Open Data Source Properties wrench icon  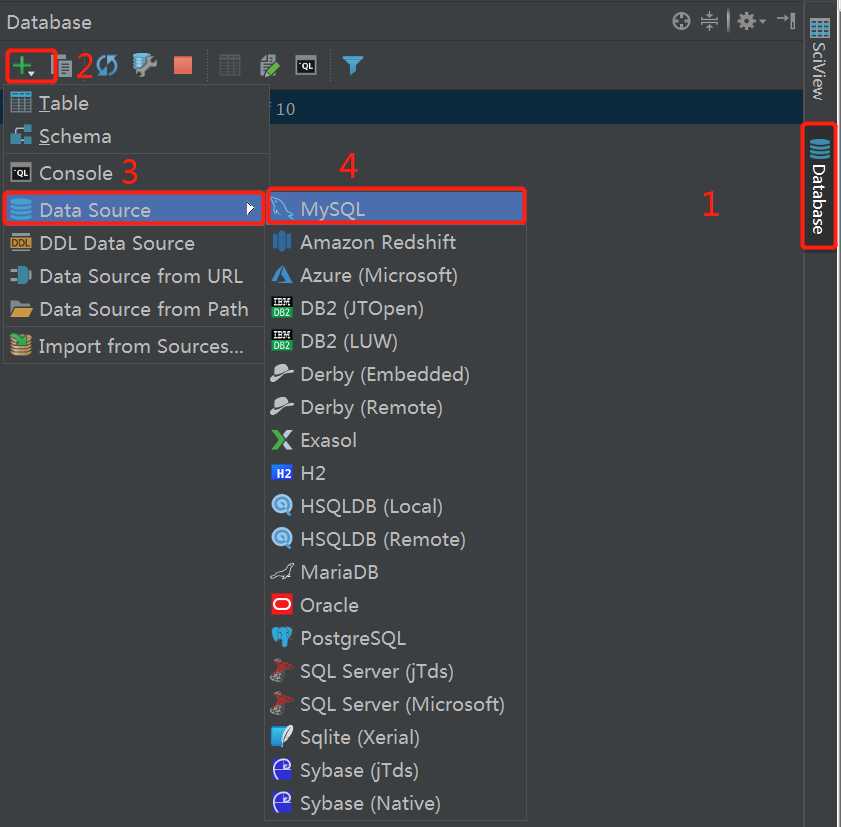pos(144,65)
